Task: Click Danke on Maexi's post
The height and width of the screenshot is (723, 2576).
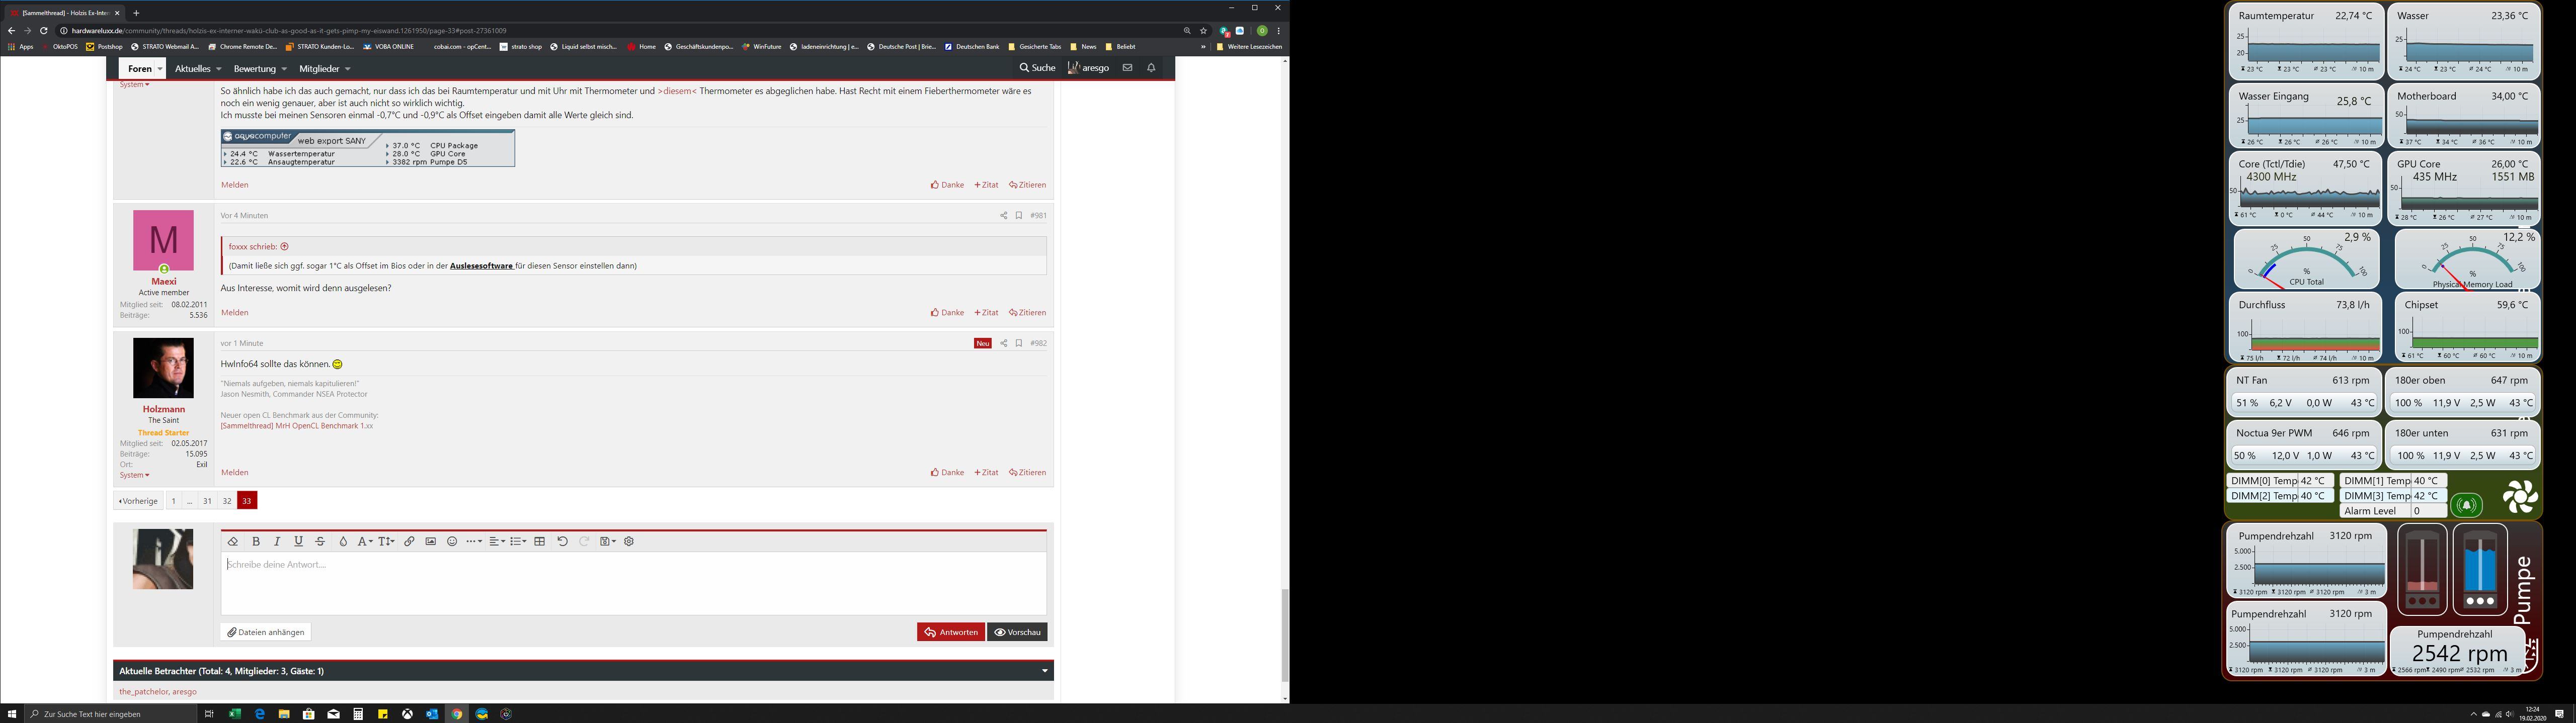Action: tap(948, 313)
